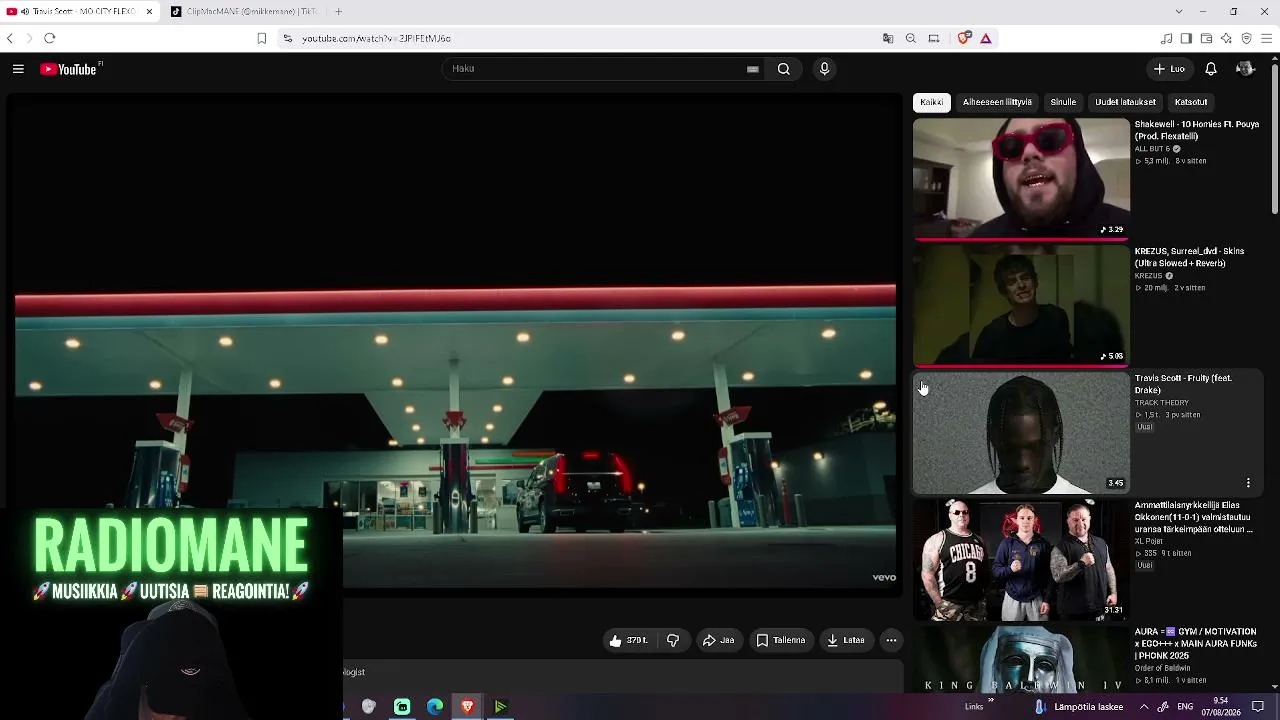Image resolution: width=1280 pixels, height=720 pixels.
Task: Save the video with Tallenna
Action: pos(781,640)
